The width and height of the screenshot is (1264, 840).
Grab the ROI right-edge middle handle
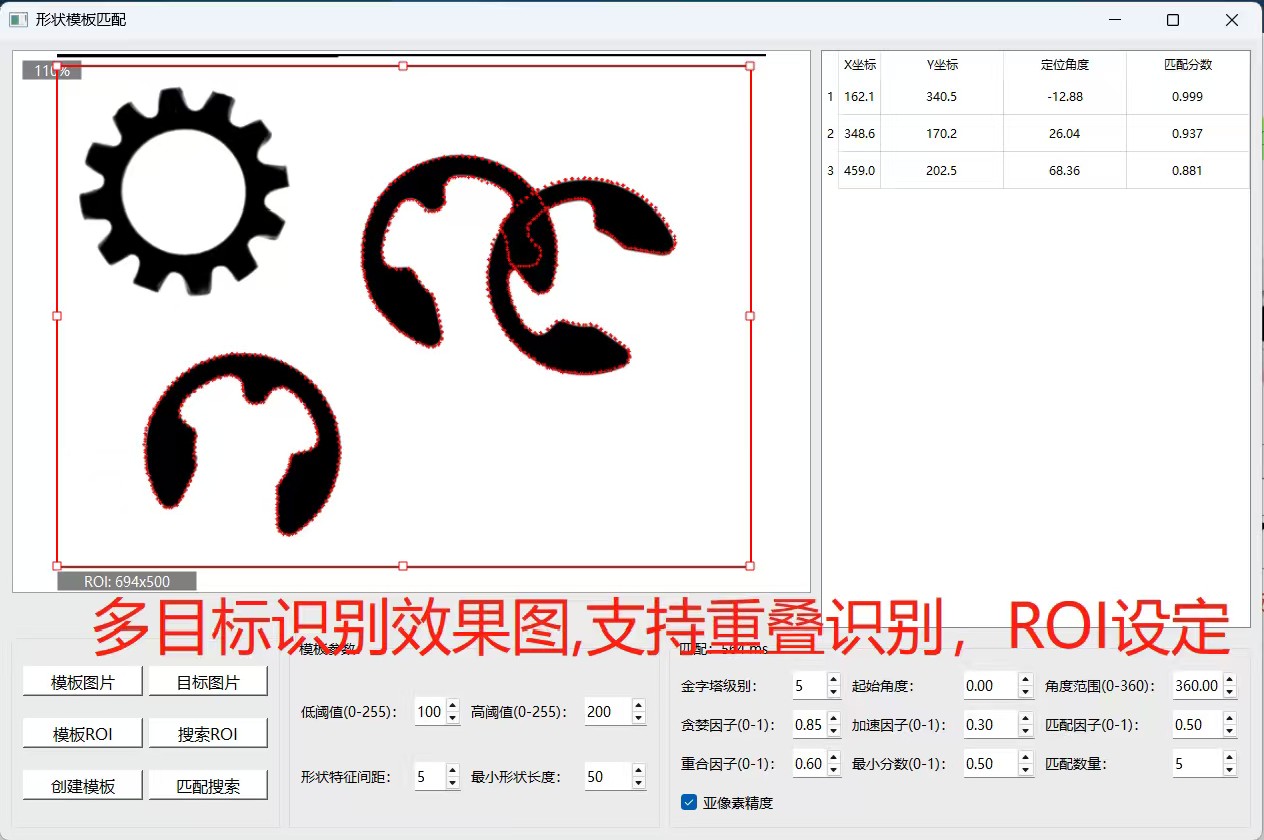[x=750, y=316]
